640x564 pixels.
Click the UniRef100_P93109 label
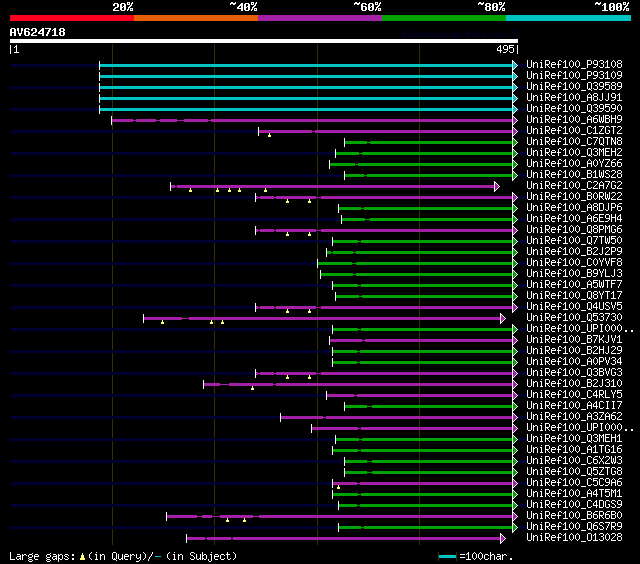pyautogui.click(x=574, y=75)
